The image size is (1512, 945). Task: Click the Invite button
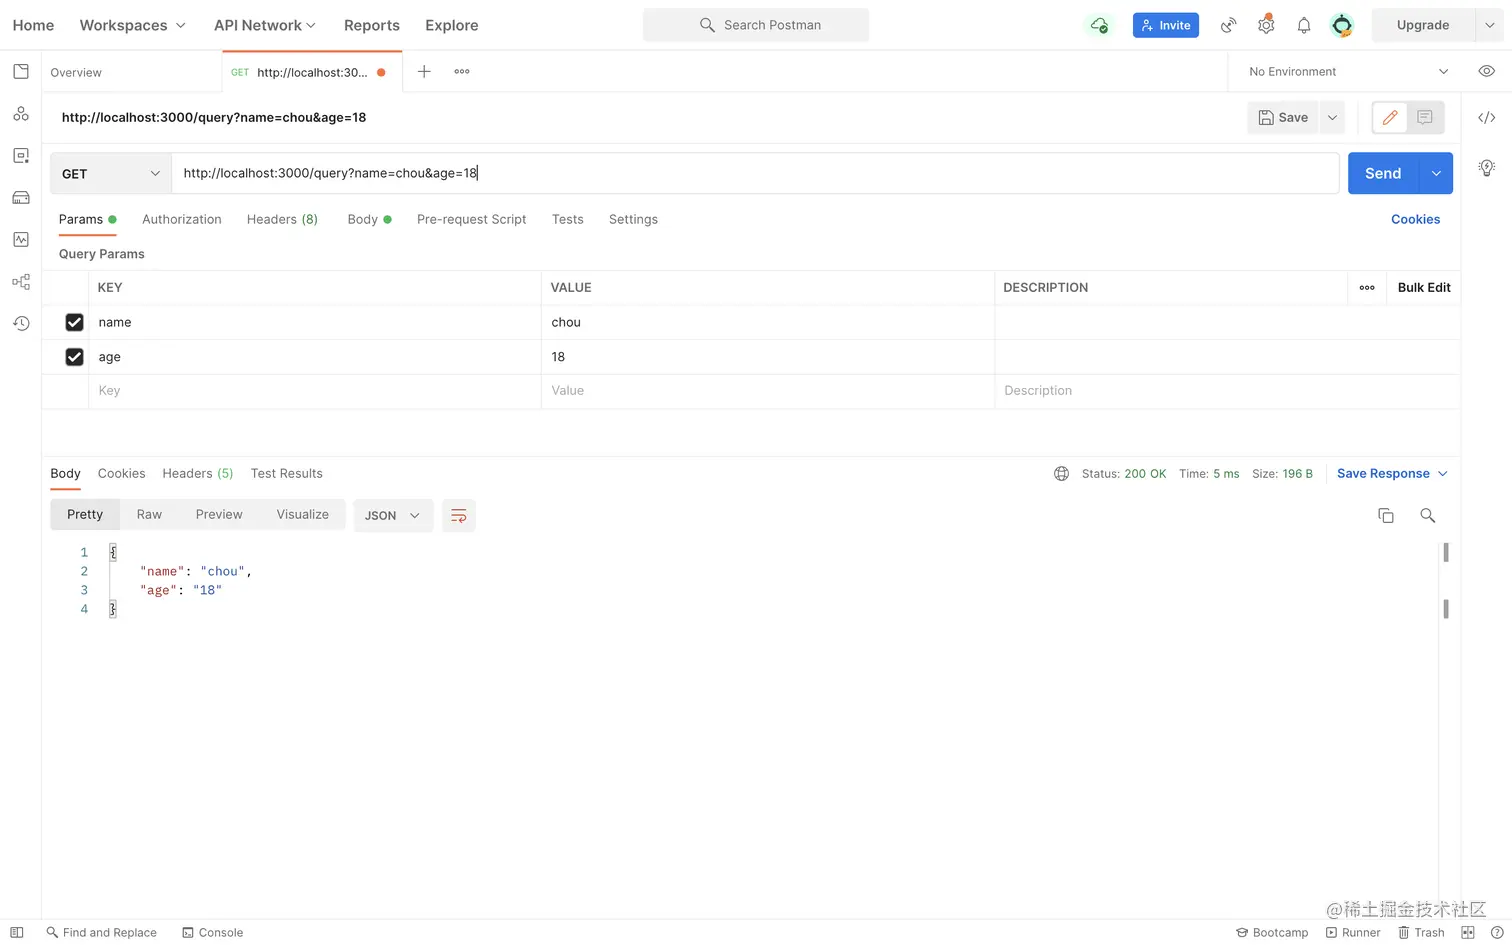tap(1165, 25)
